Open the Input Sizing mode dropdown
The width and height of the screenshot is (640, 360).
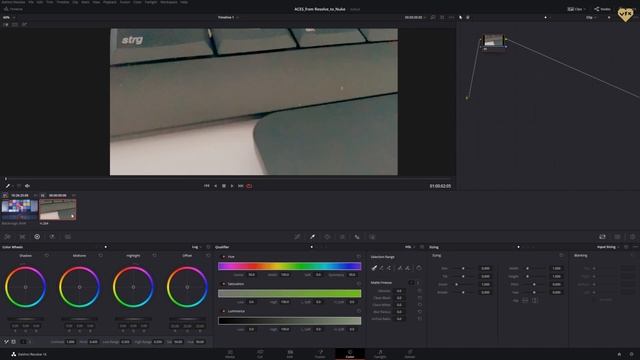tap(608, 247)
